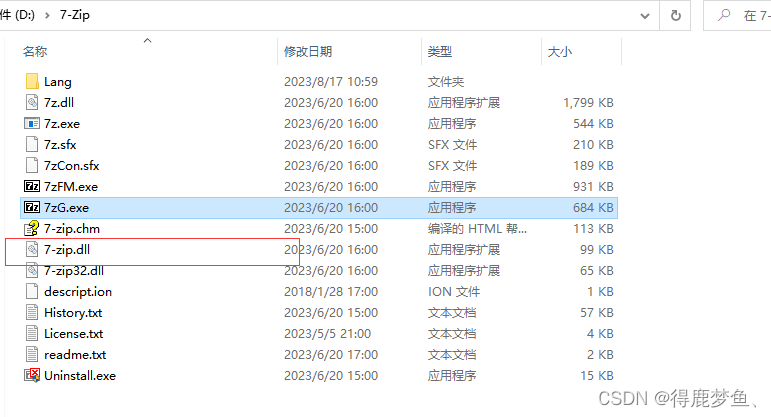The image size is (771, 417).
Task: Sort by 类型 column header
Action: tap(440, 51)
